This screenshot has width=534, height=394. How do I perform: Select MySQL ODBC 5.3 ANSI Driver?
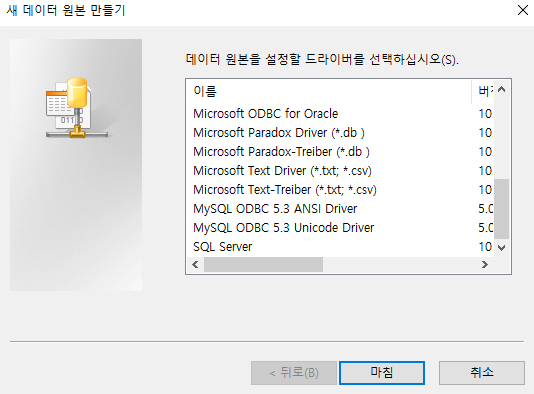click(275, 209)
